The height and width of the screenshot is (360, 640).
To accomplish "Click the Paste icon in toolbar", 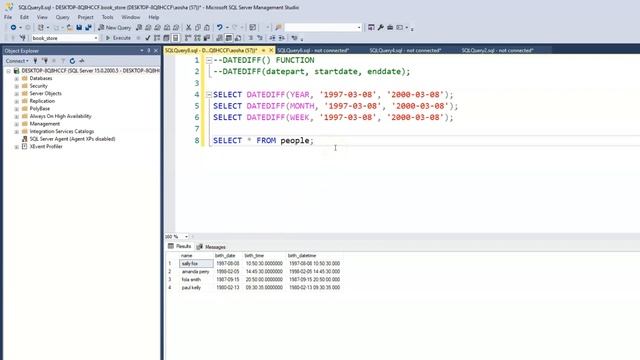I will [x=207, y=27].
